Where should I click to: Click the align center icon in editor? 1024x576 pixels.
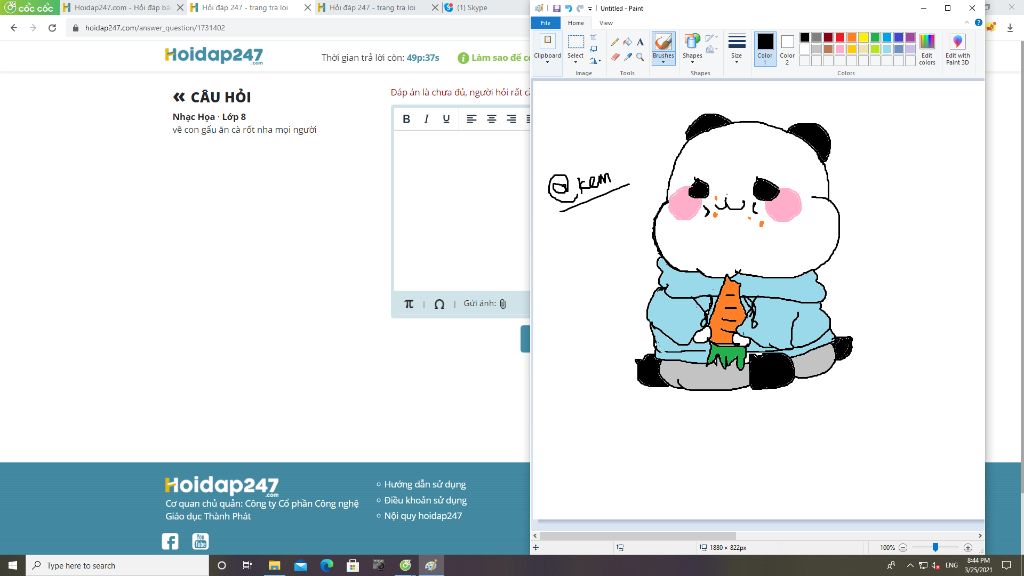pos(491,119)
